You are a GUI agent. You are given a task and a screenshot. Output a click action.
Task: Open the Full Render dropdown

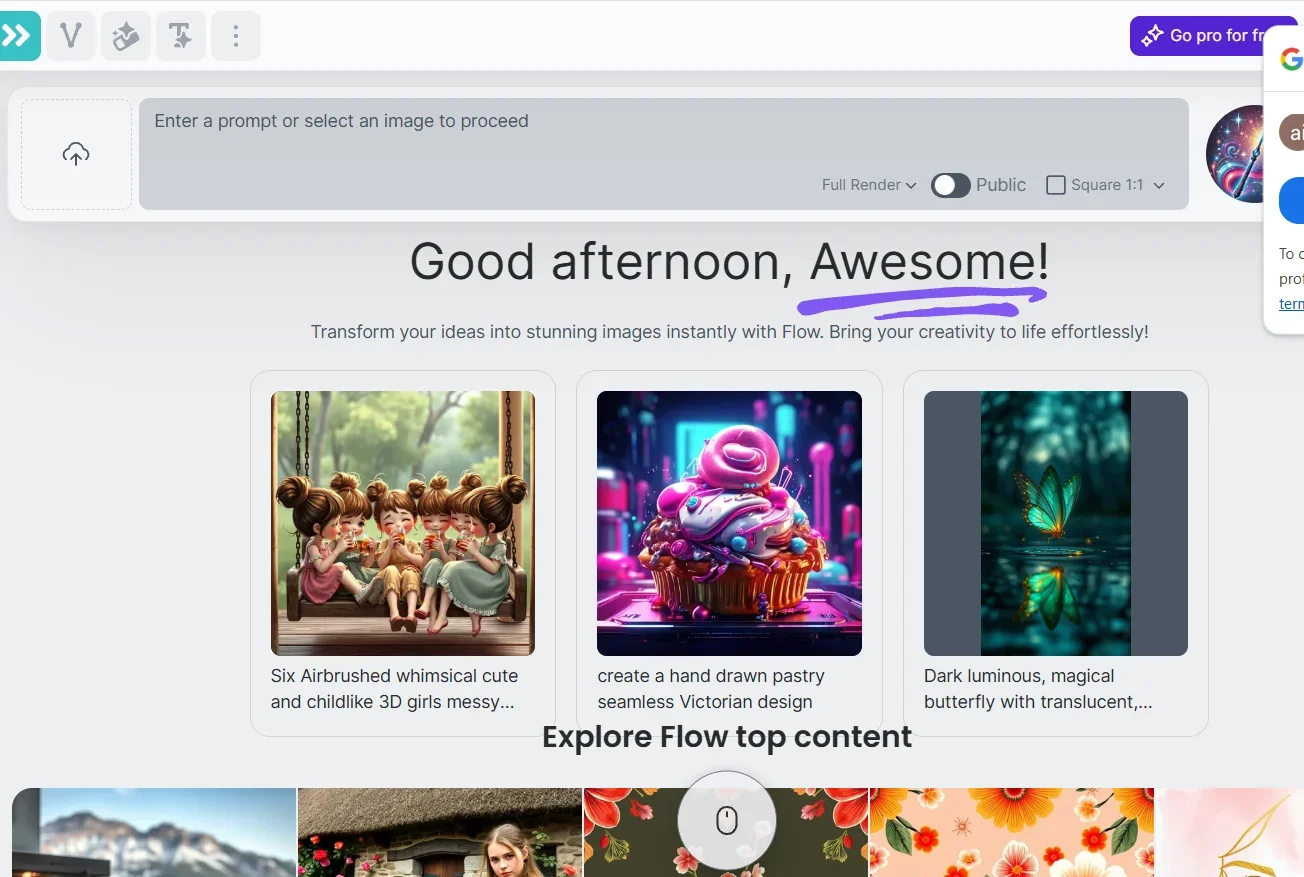tap(868, 185)
